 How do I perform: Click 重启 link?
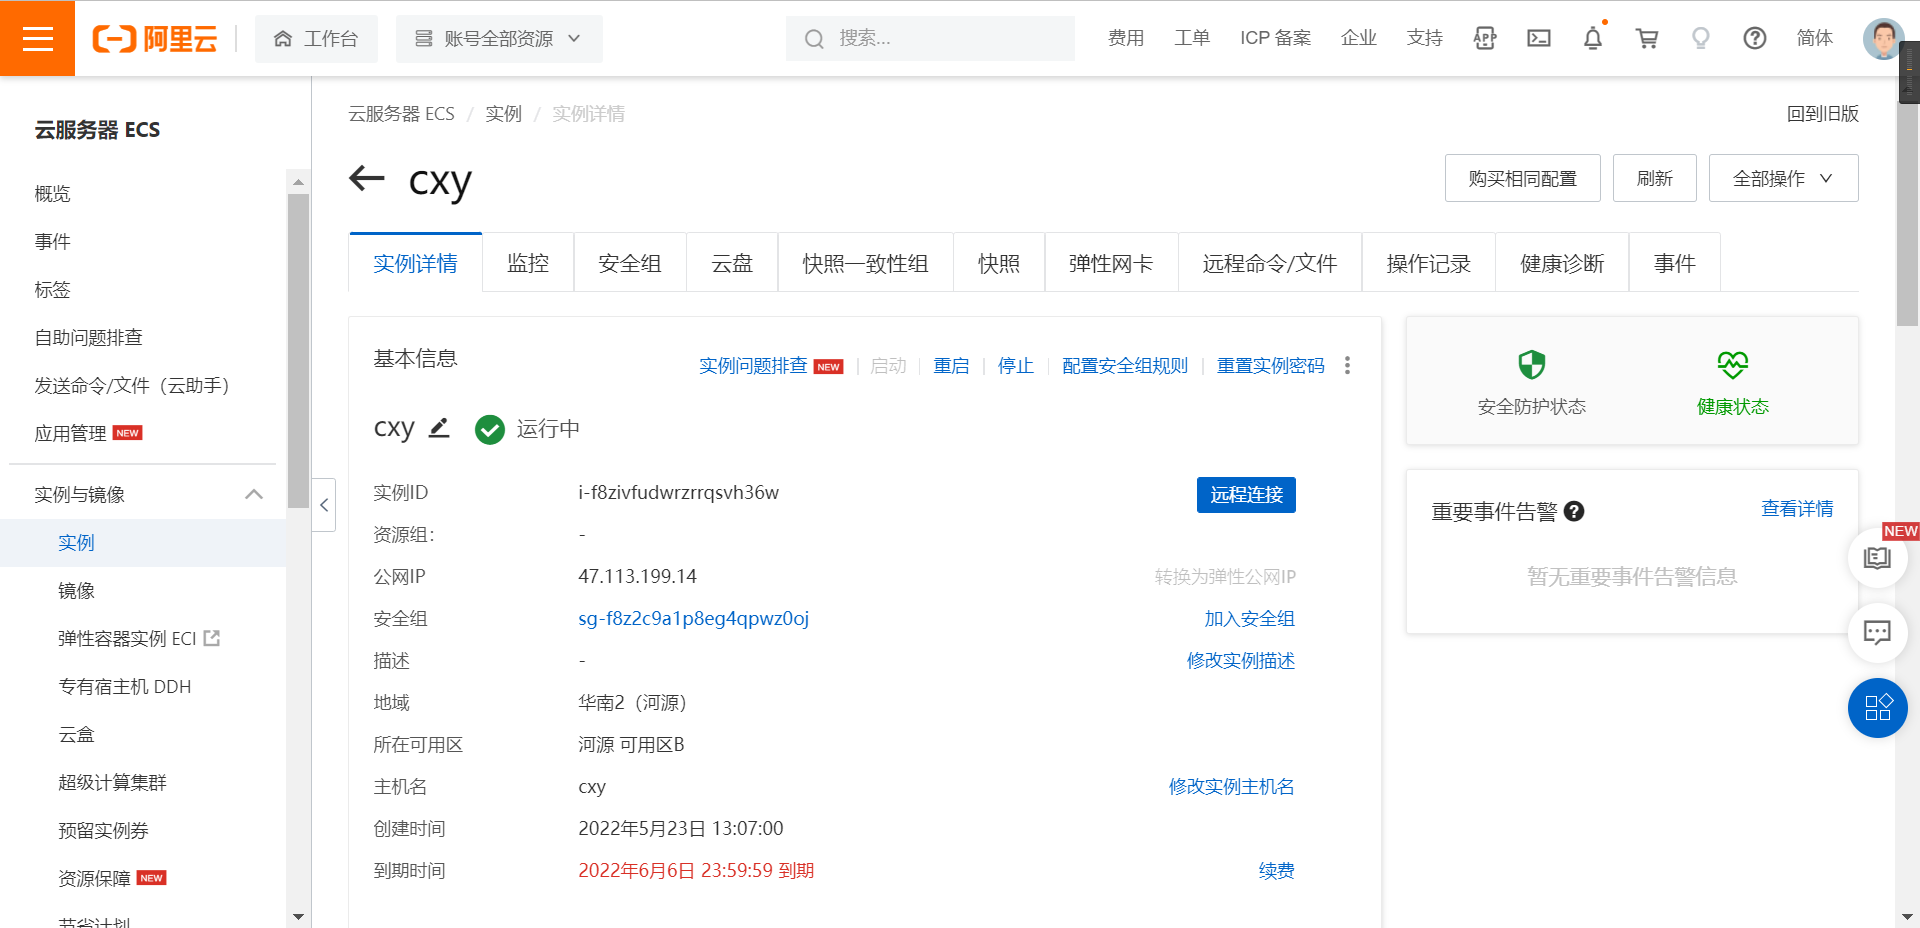pyautogui.click(x=951, y=366)
